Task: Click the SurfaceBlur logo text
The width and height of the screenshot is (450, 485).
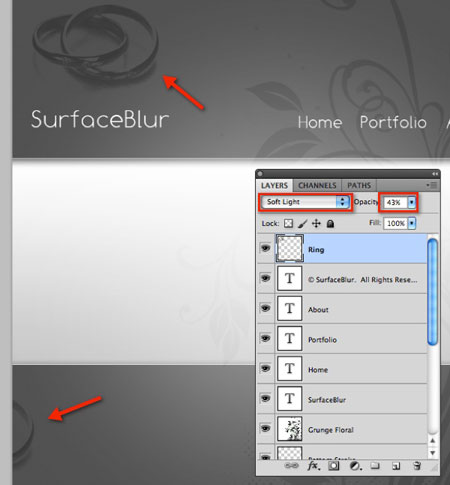Action: click(x=100, y=119)
